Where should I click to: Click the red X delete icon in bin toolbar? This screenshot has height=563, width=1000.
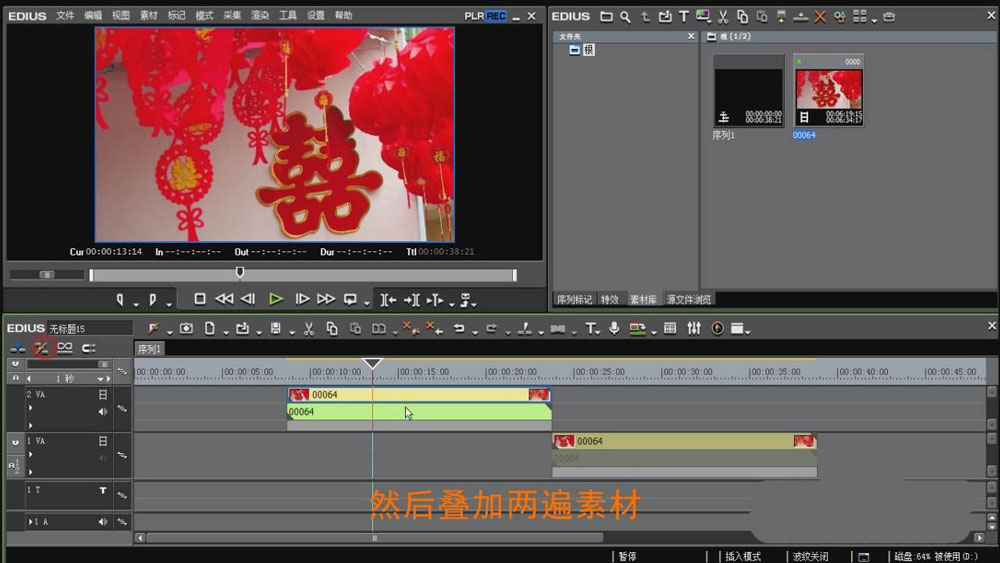point(820,17)
